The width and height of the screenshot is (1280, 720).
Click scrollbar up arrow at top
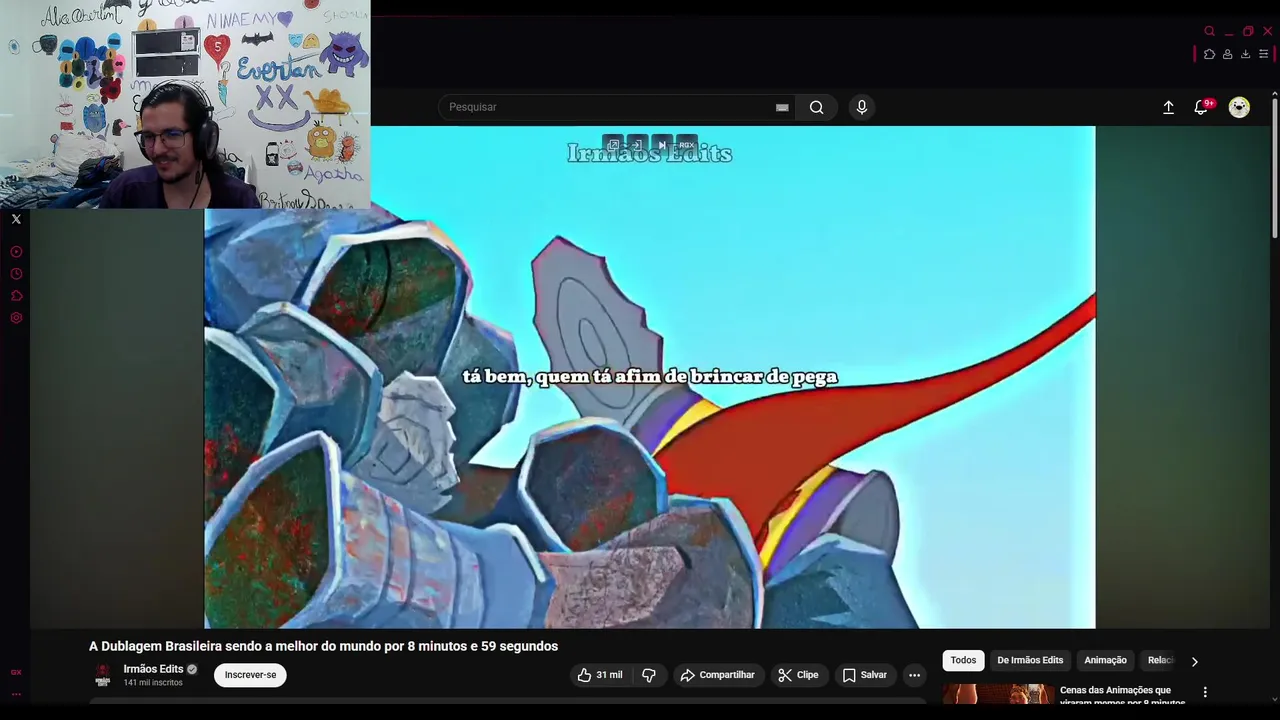(x=1274, y=93)
